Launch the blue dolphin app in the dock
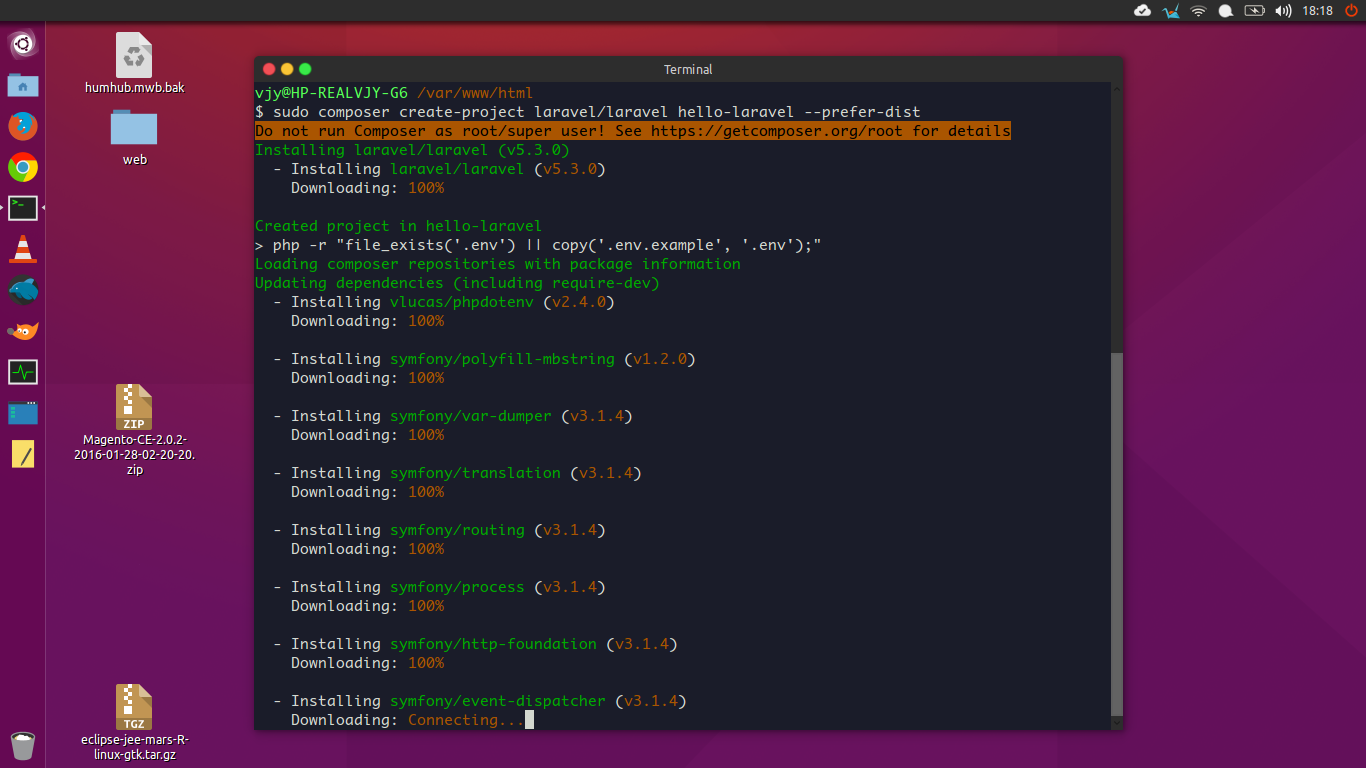This screenshot has width=1366, height=768. tap(22, 290)
